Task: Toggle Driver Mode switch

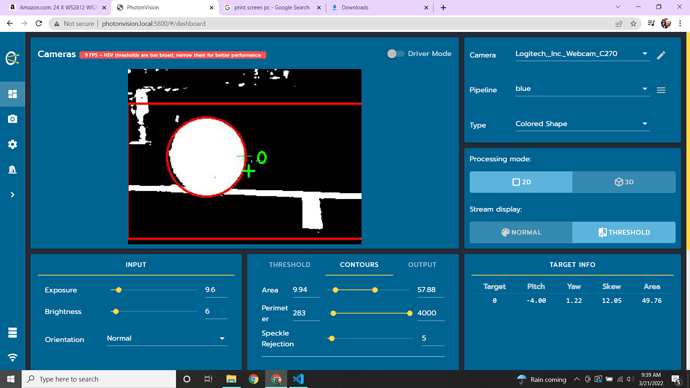Action: (x=395, y=54)
